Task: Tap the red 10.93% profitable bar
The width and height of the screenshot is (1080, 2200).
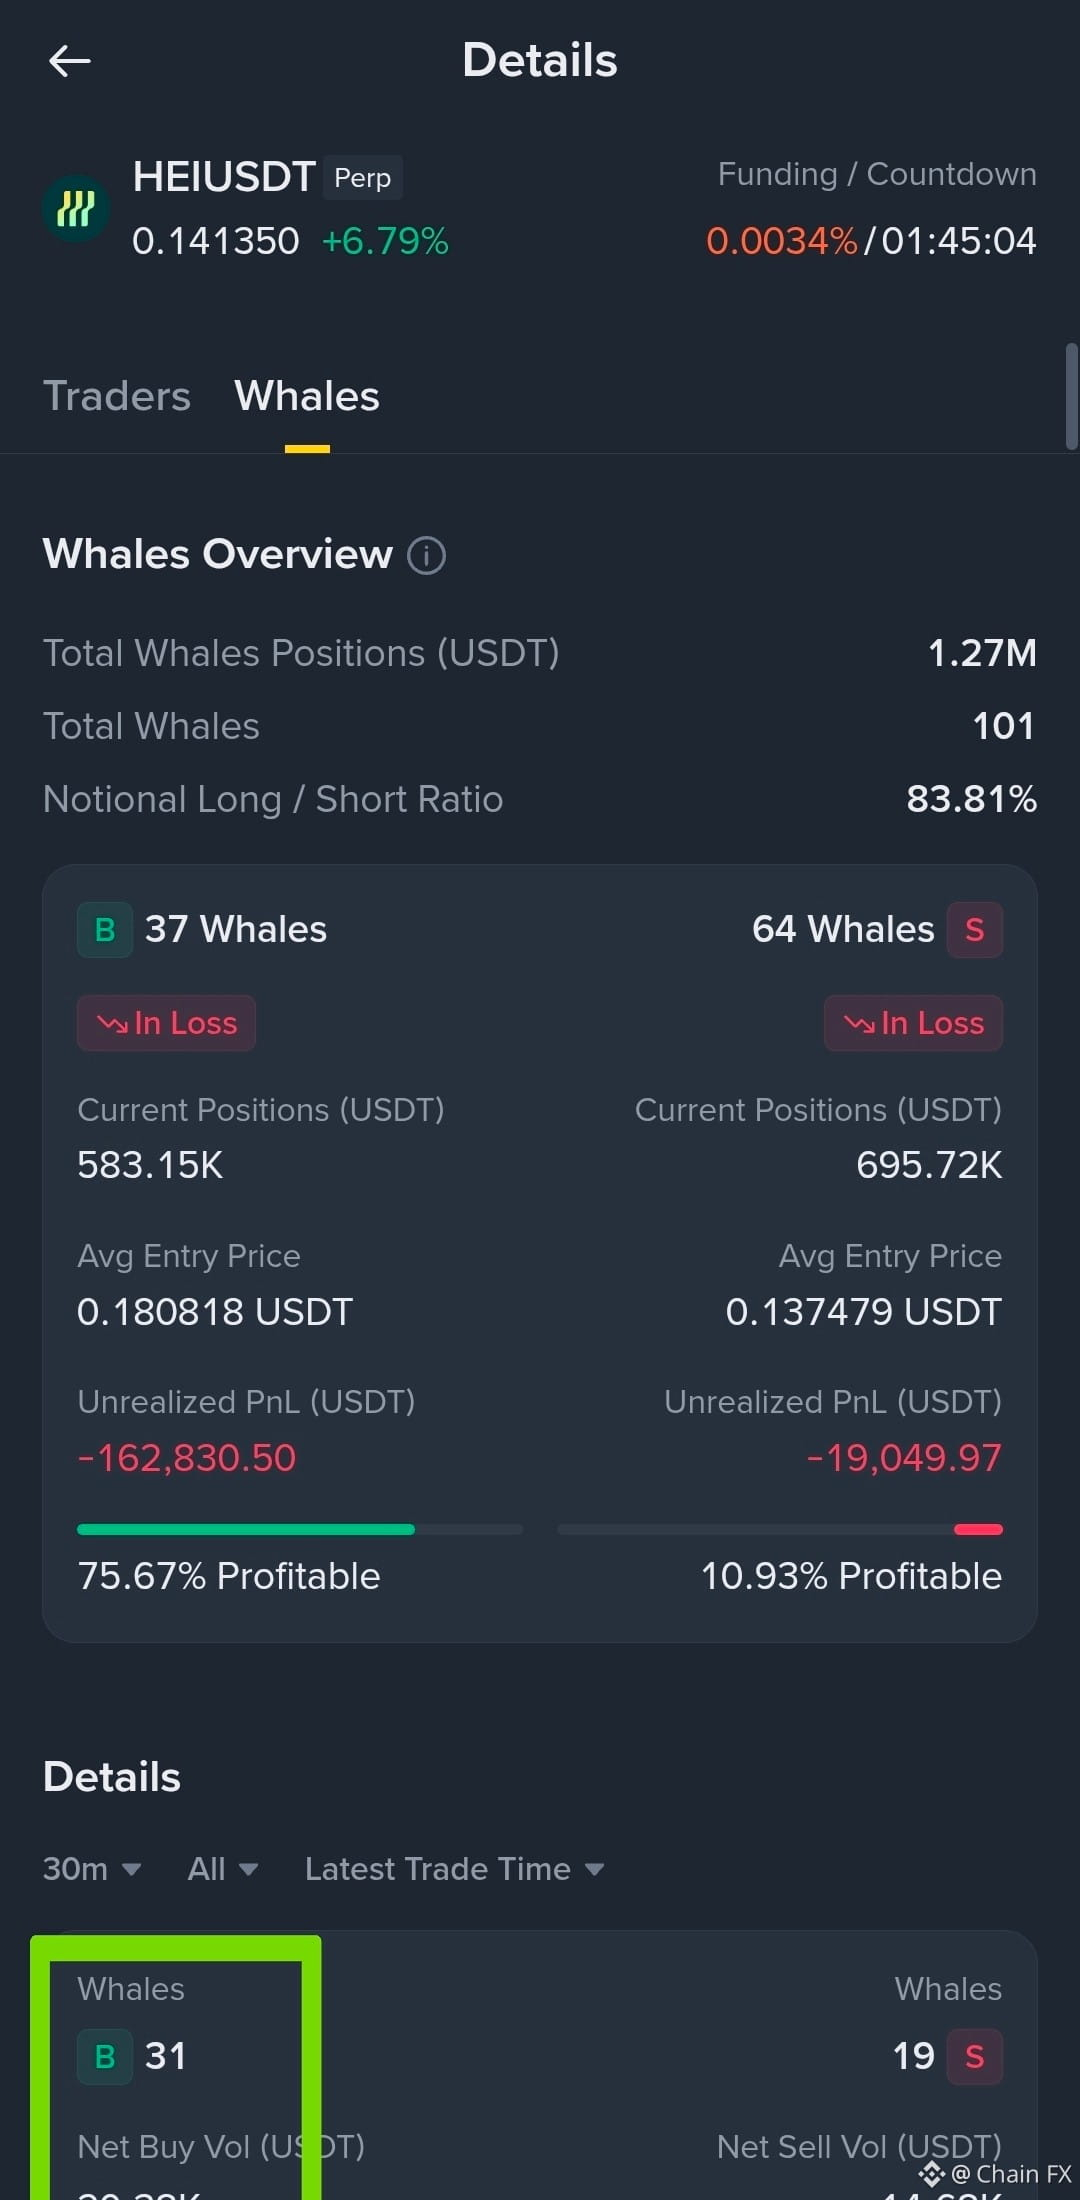Action: pyautogui.click(x=978, y=1529)
